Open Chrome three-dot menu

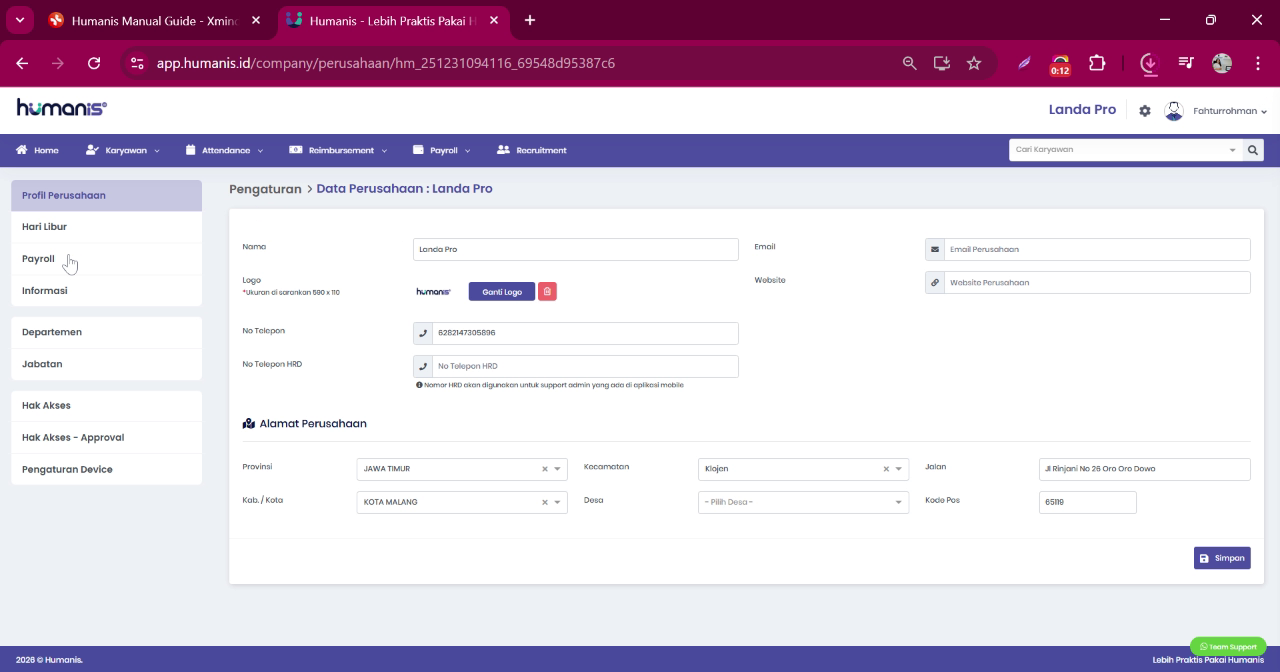[1258, 63]
